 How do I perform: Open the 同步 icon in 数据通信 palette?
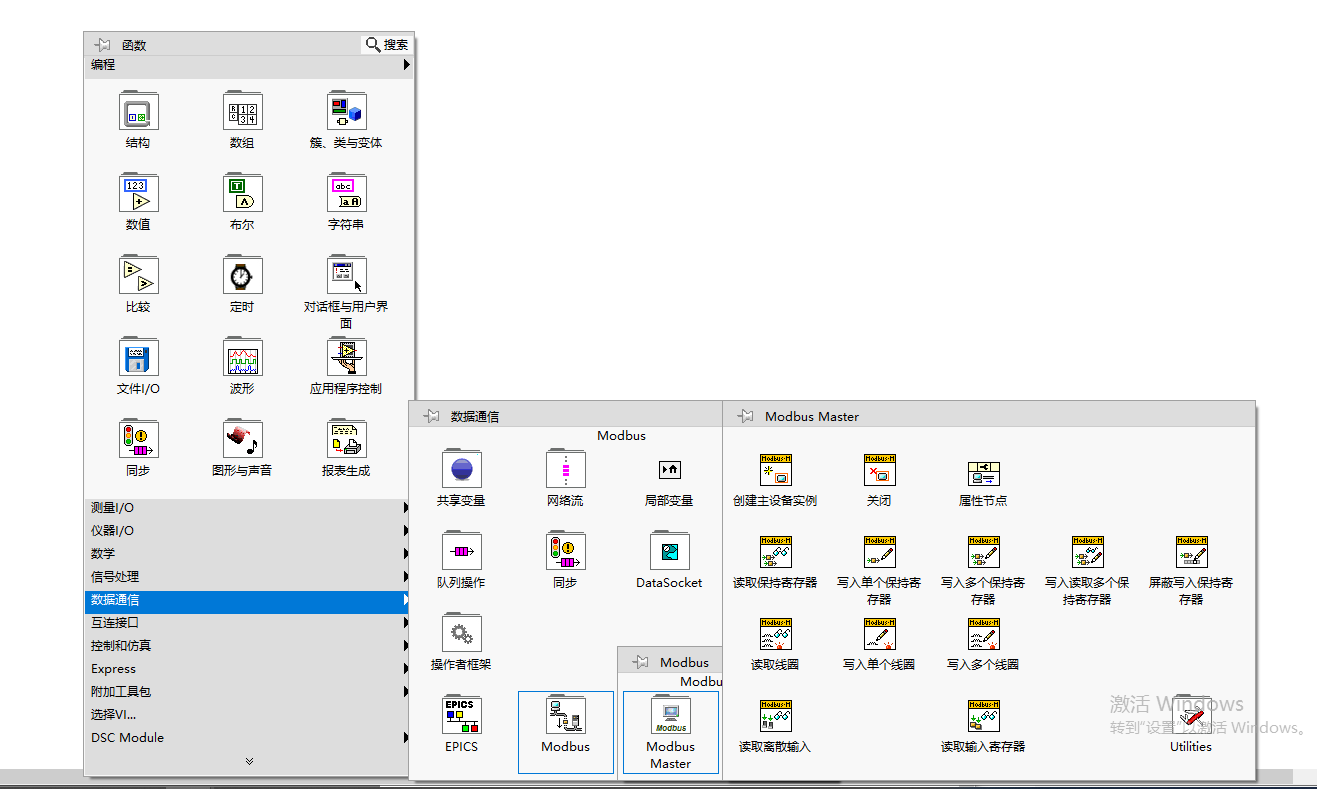565,551
